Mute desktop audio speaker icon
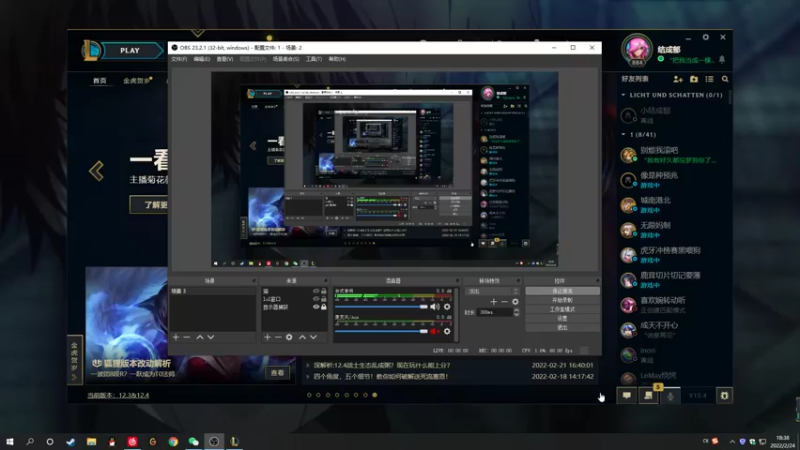800x450 pixels. coord(434,307)
